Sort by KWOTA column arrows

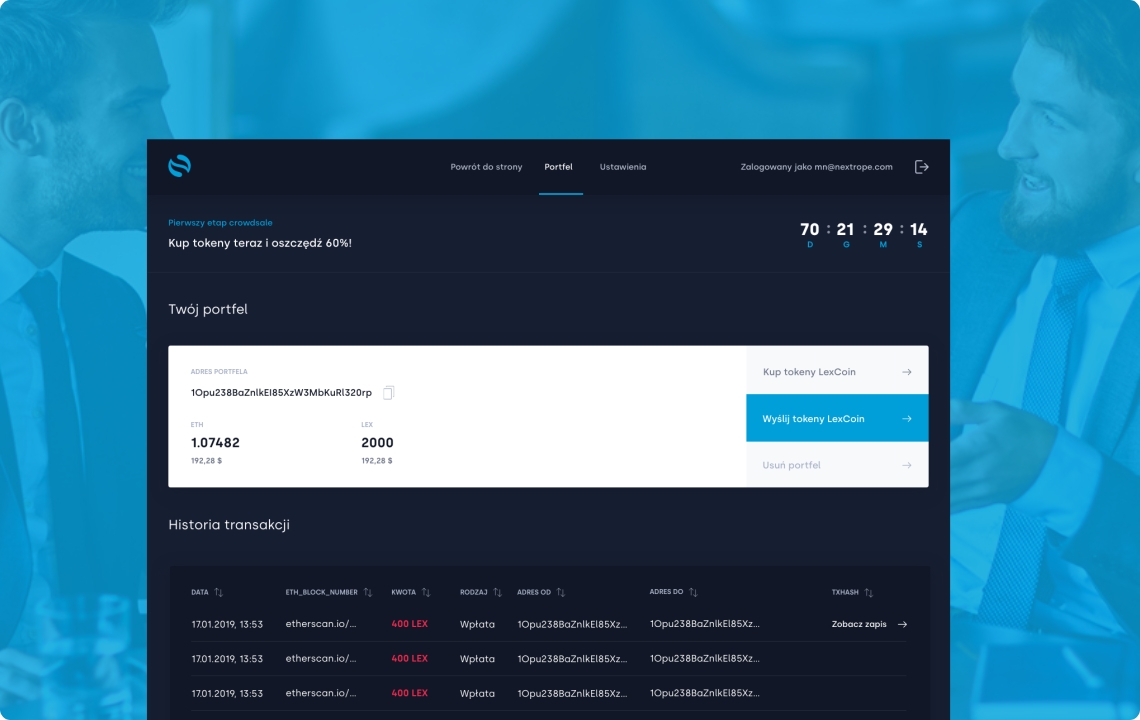426,592
